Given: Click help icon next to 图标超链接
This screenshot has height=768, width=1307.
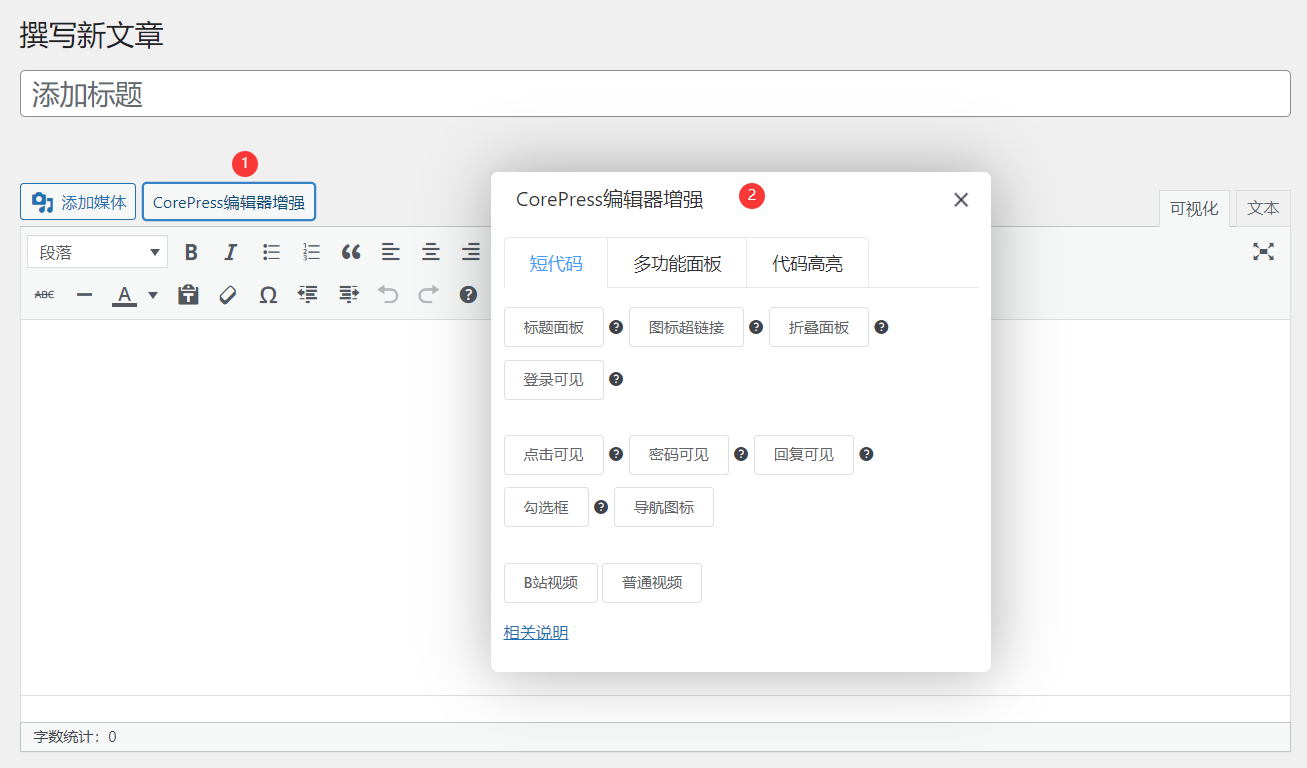Looking at the screenshot, I should (756, 327).
